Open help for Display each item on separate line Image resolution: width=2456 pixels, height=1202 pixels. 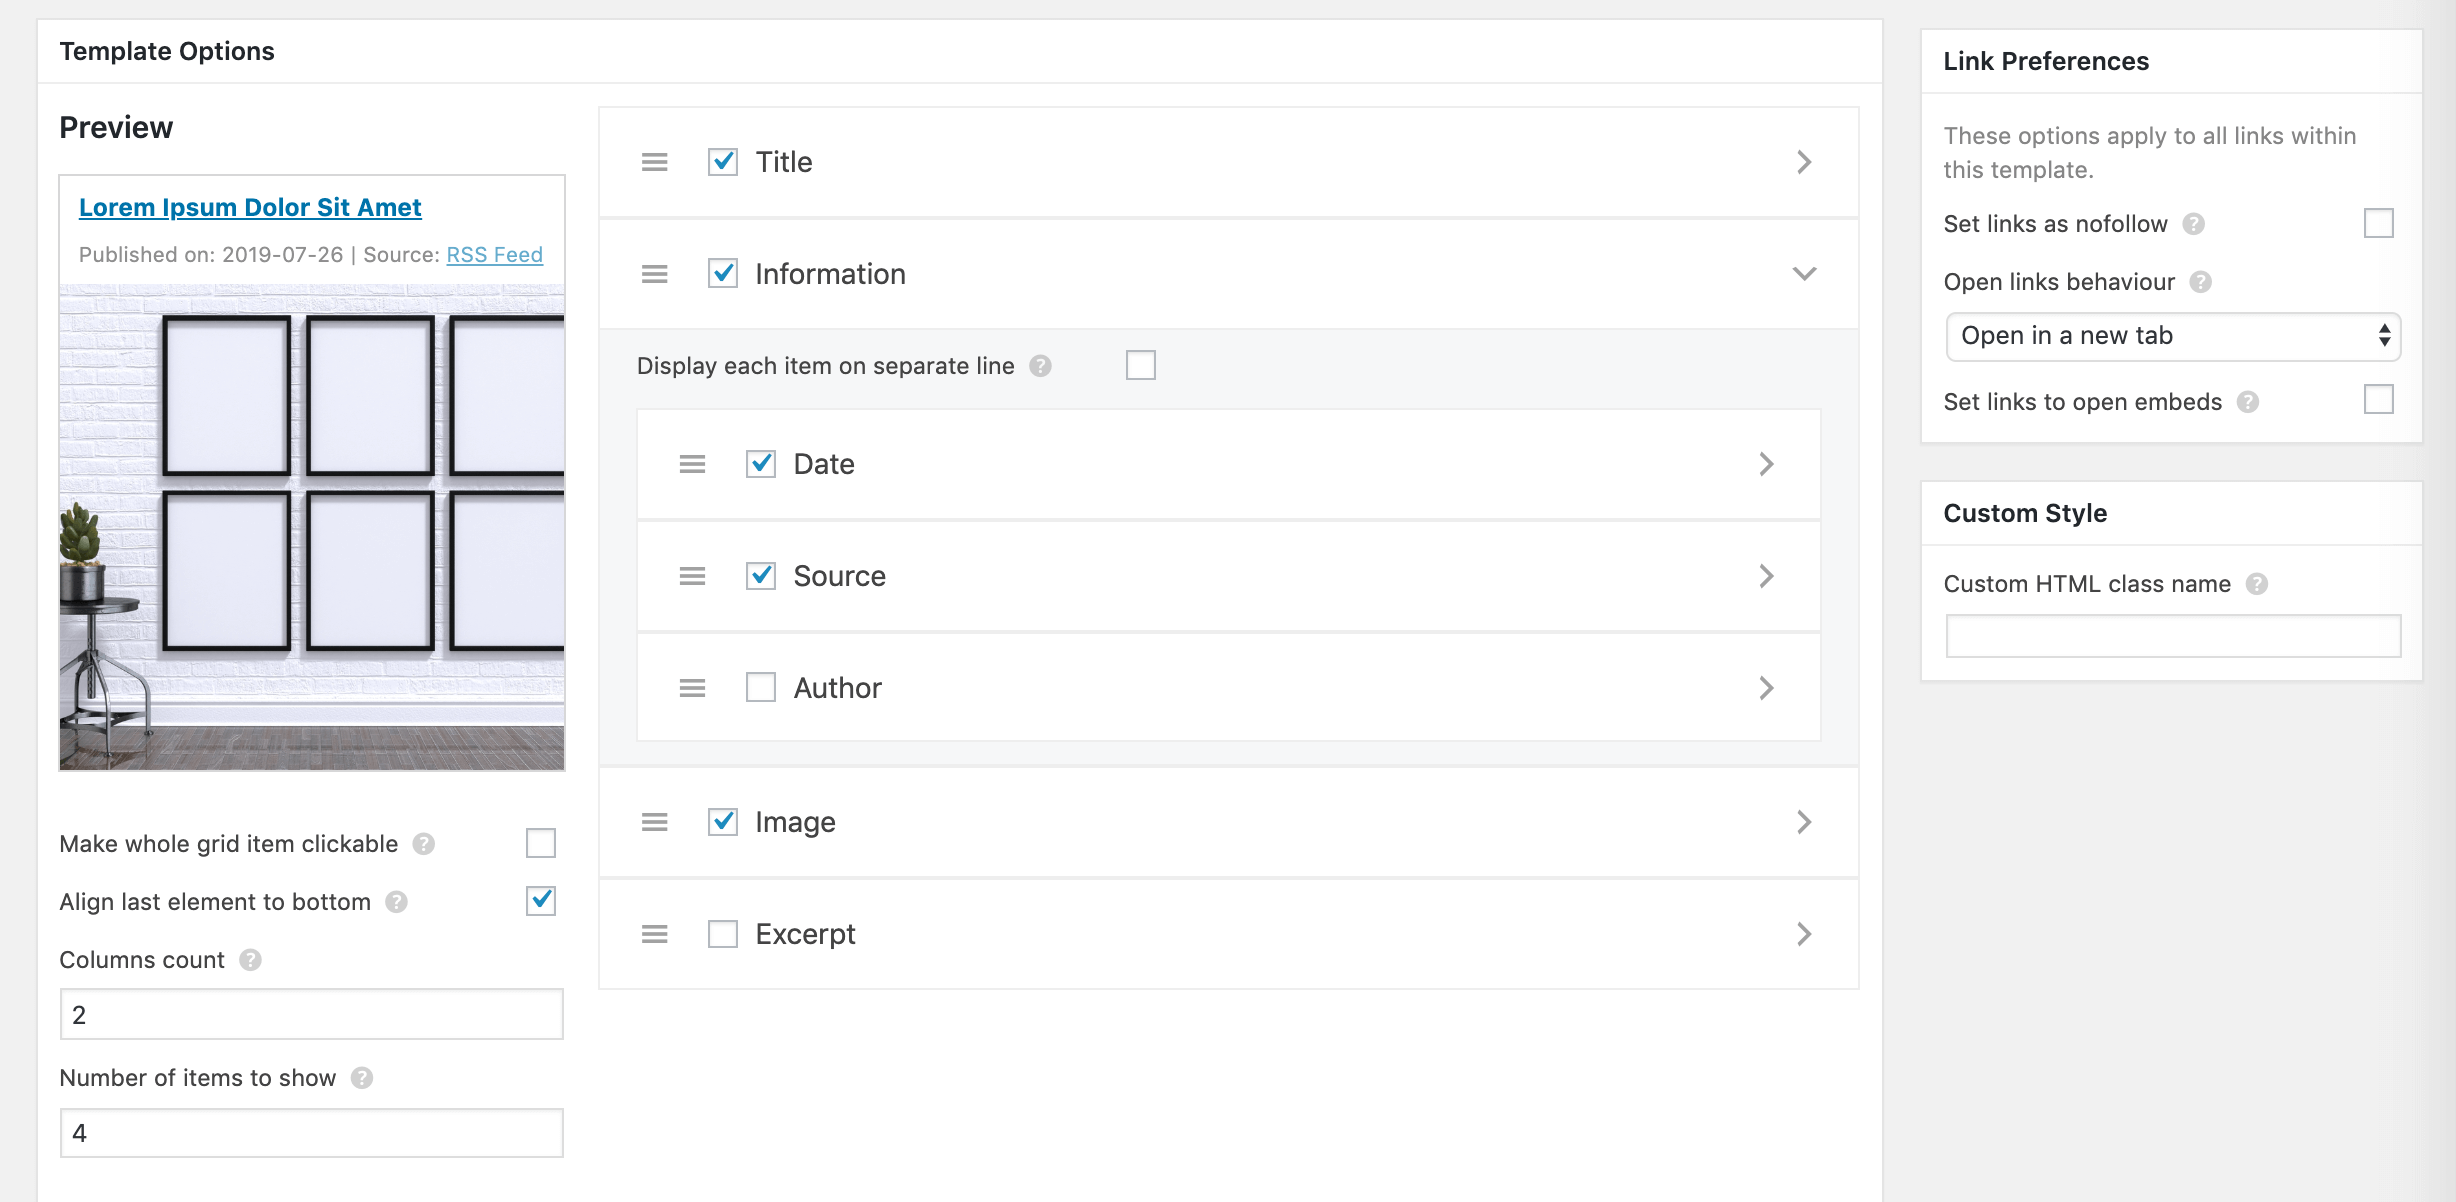click(x=1040, y=366)
